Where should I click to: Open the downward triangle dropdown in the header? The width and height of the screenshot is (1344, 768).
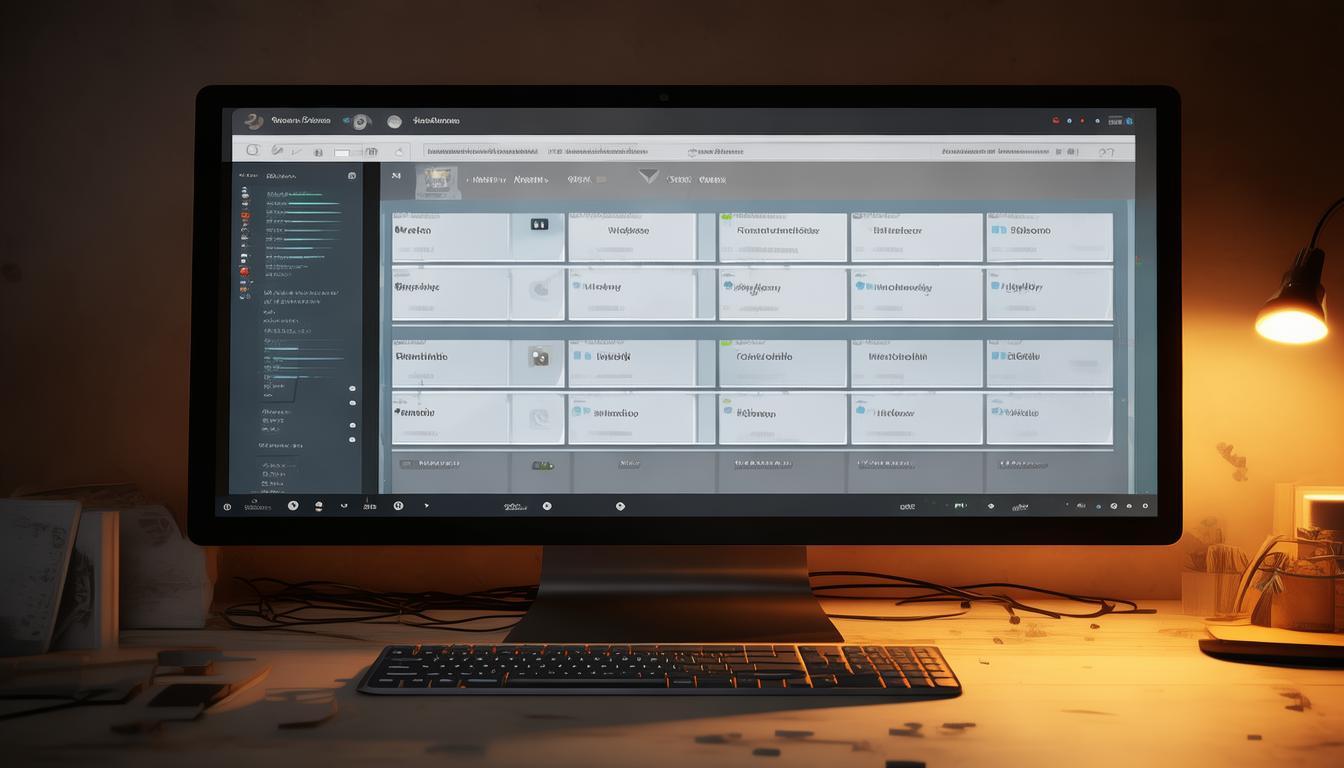coord(649,177)
